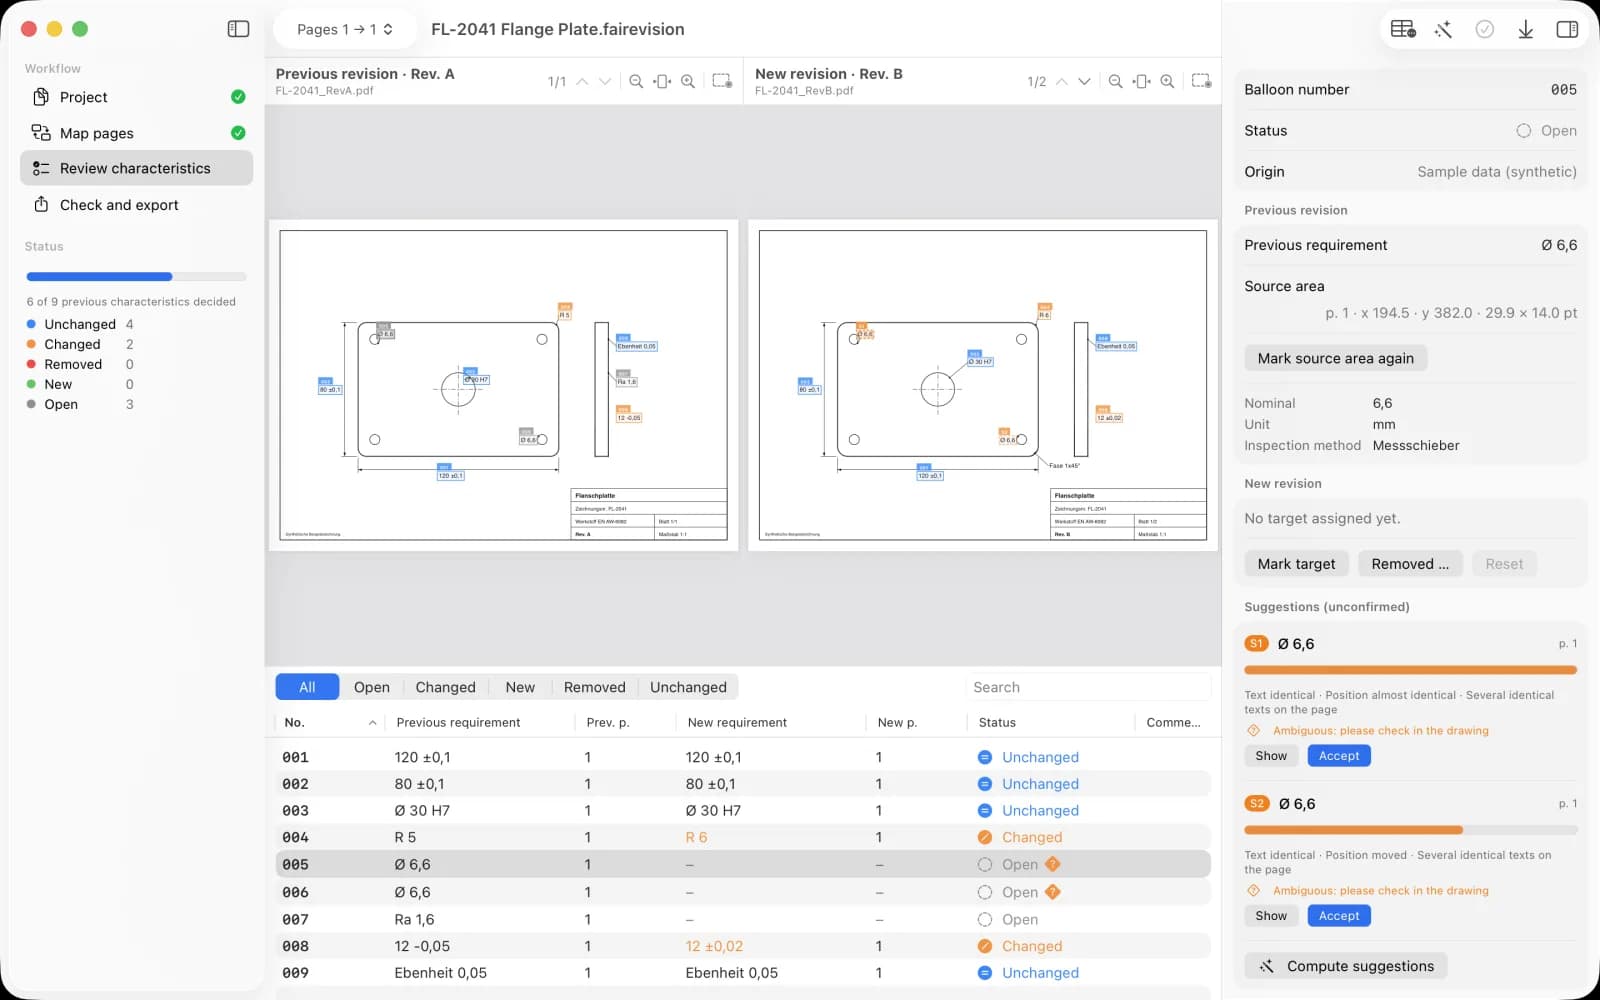
Task: Select the Unchanged filter tab
Action: [x=688, y=687]
